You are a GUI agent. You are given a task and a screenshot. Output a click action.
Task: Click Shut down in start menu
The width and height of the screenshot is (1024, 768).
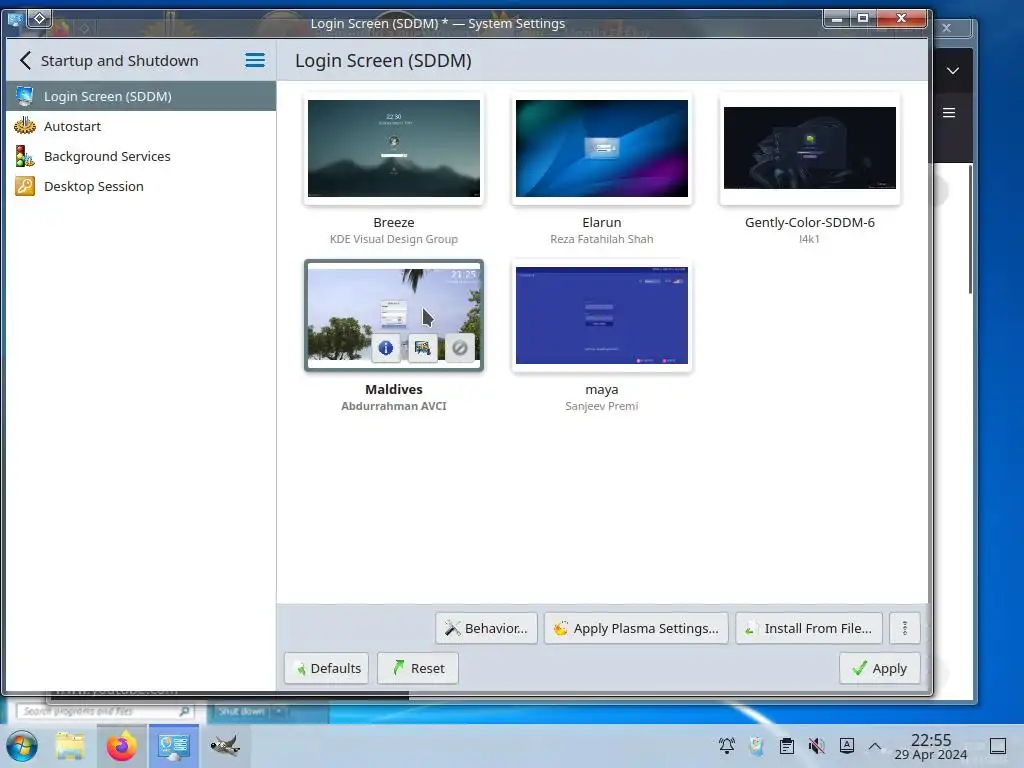242,711
